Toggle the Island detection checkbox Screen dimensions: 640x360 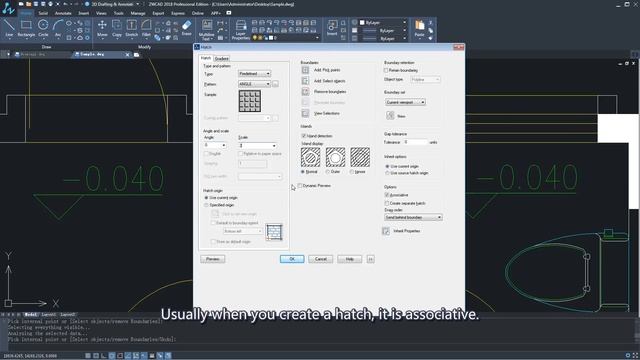tap(304, 136)
